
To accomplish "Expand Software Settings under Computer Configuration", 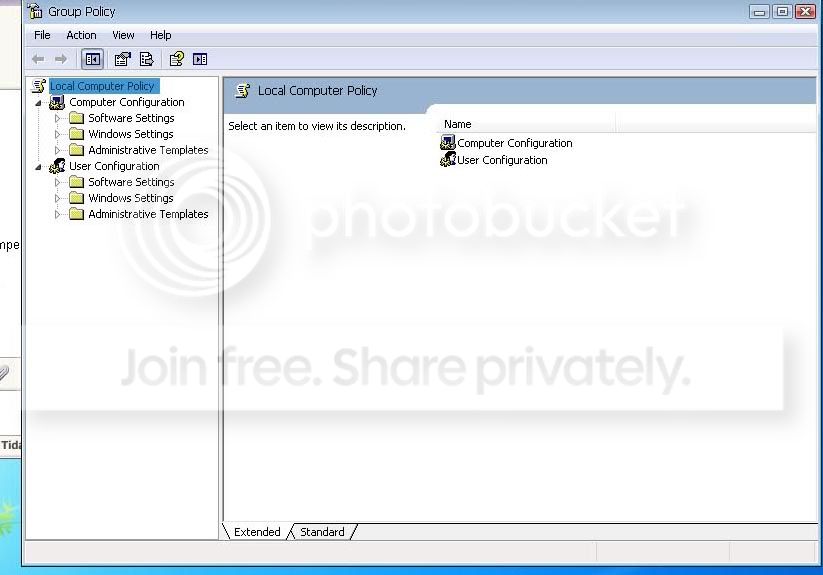I will point(58,119).
